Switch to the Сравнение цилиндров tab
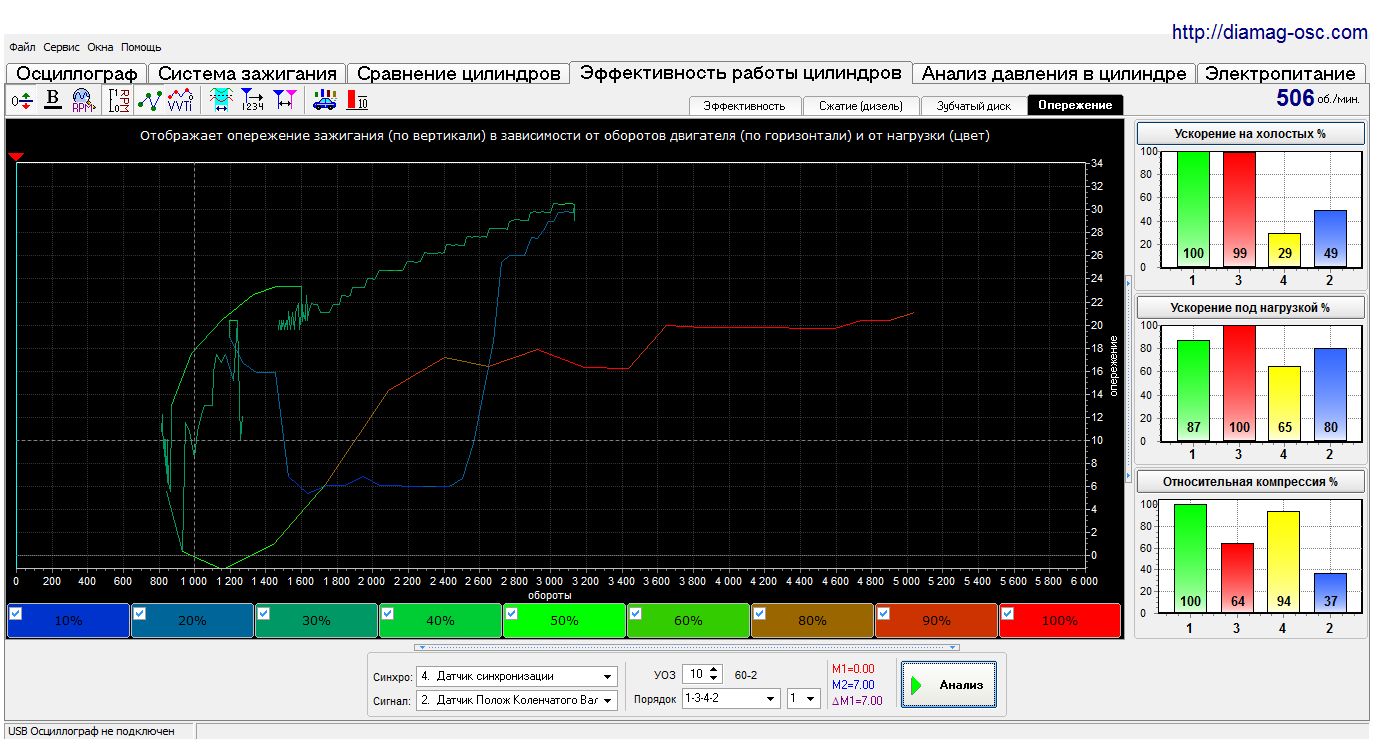This screenshot has width=1382, height=744. coord(458,74)
